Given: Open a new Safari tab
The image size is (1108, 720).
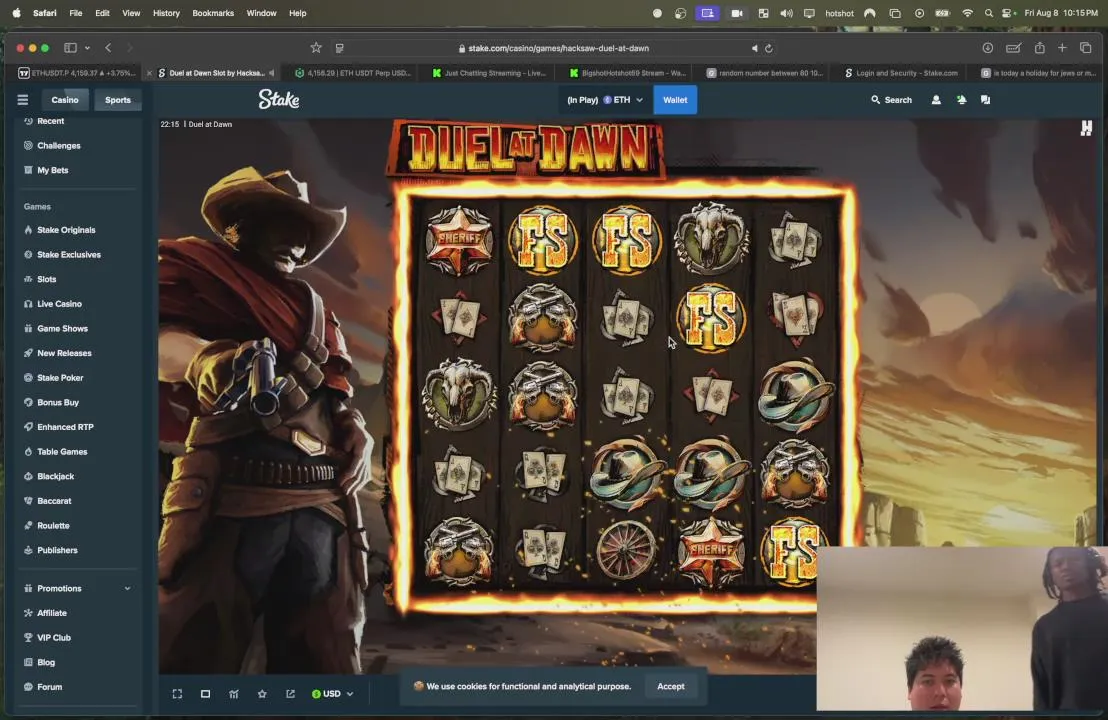Looking at the screenshot, I should [1062, 48].
